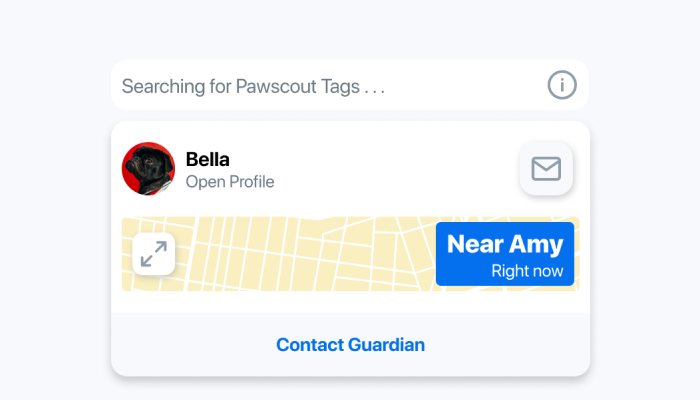Click the blue Near Amy badge
Screen dimensions: 700x400
(505, 254)
